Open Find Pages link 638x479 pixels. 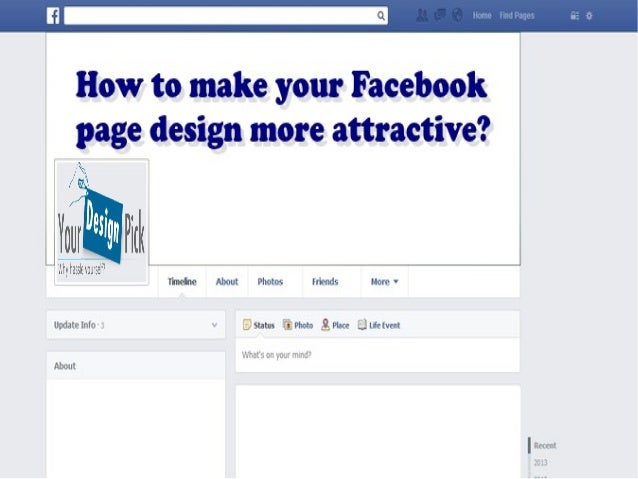pos(517,15)
